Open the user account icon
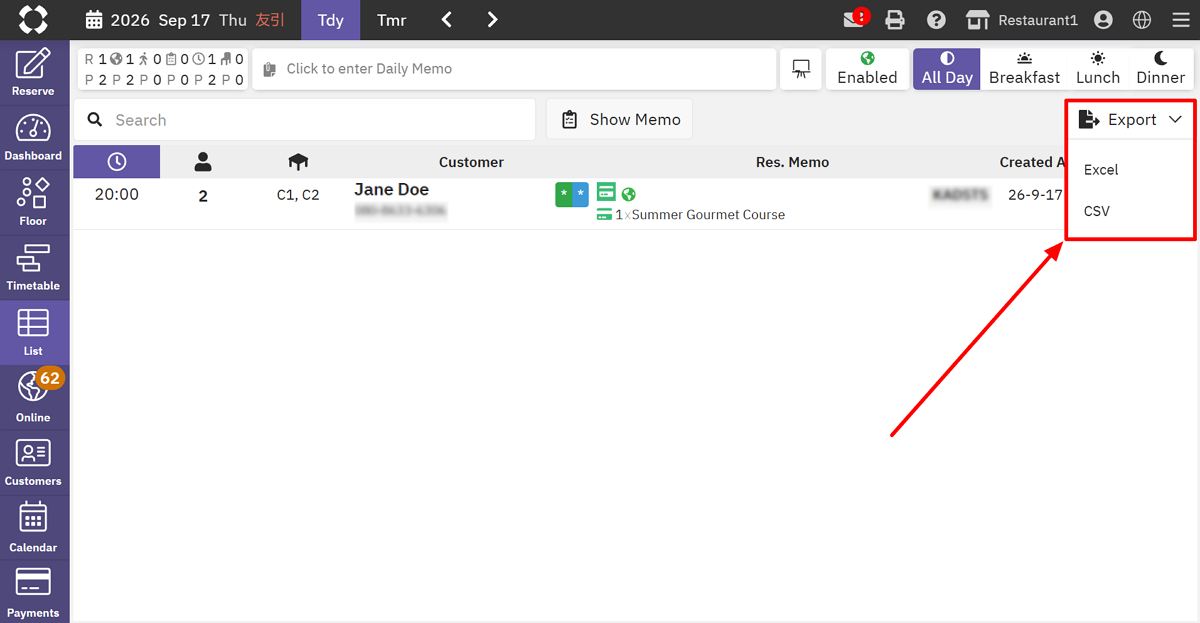This screenshot has height=623, width=1200. coord(1103,20)
